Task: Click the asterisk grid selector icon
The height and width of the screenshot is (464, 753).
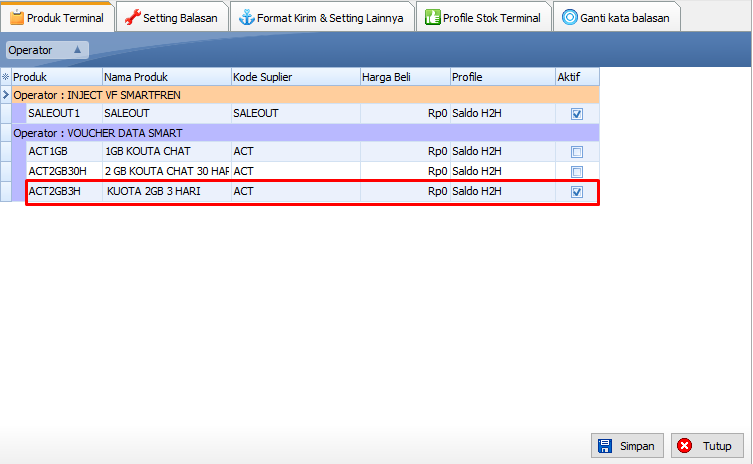Action: pos(6,77)
